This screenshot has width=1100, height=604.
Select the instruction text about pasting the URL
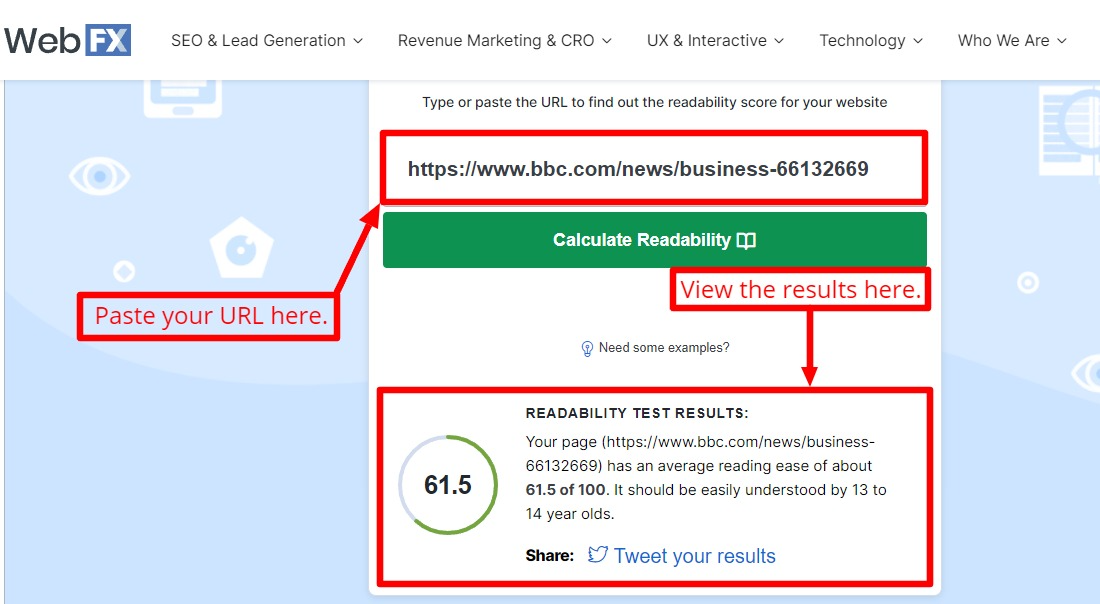coord(655,102)
